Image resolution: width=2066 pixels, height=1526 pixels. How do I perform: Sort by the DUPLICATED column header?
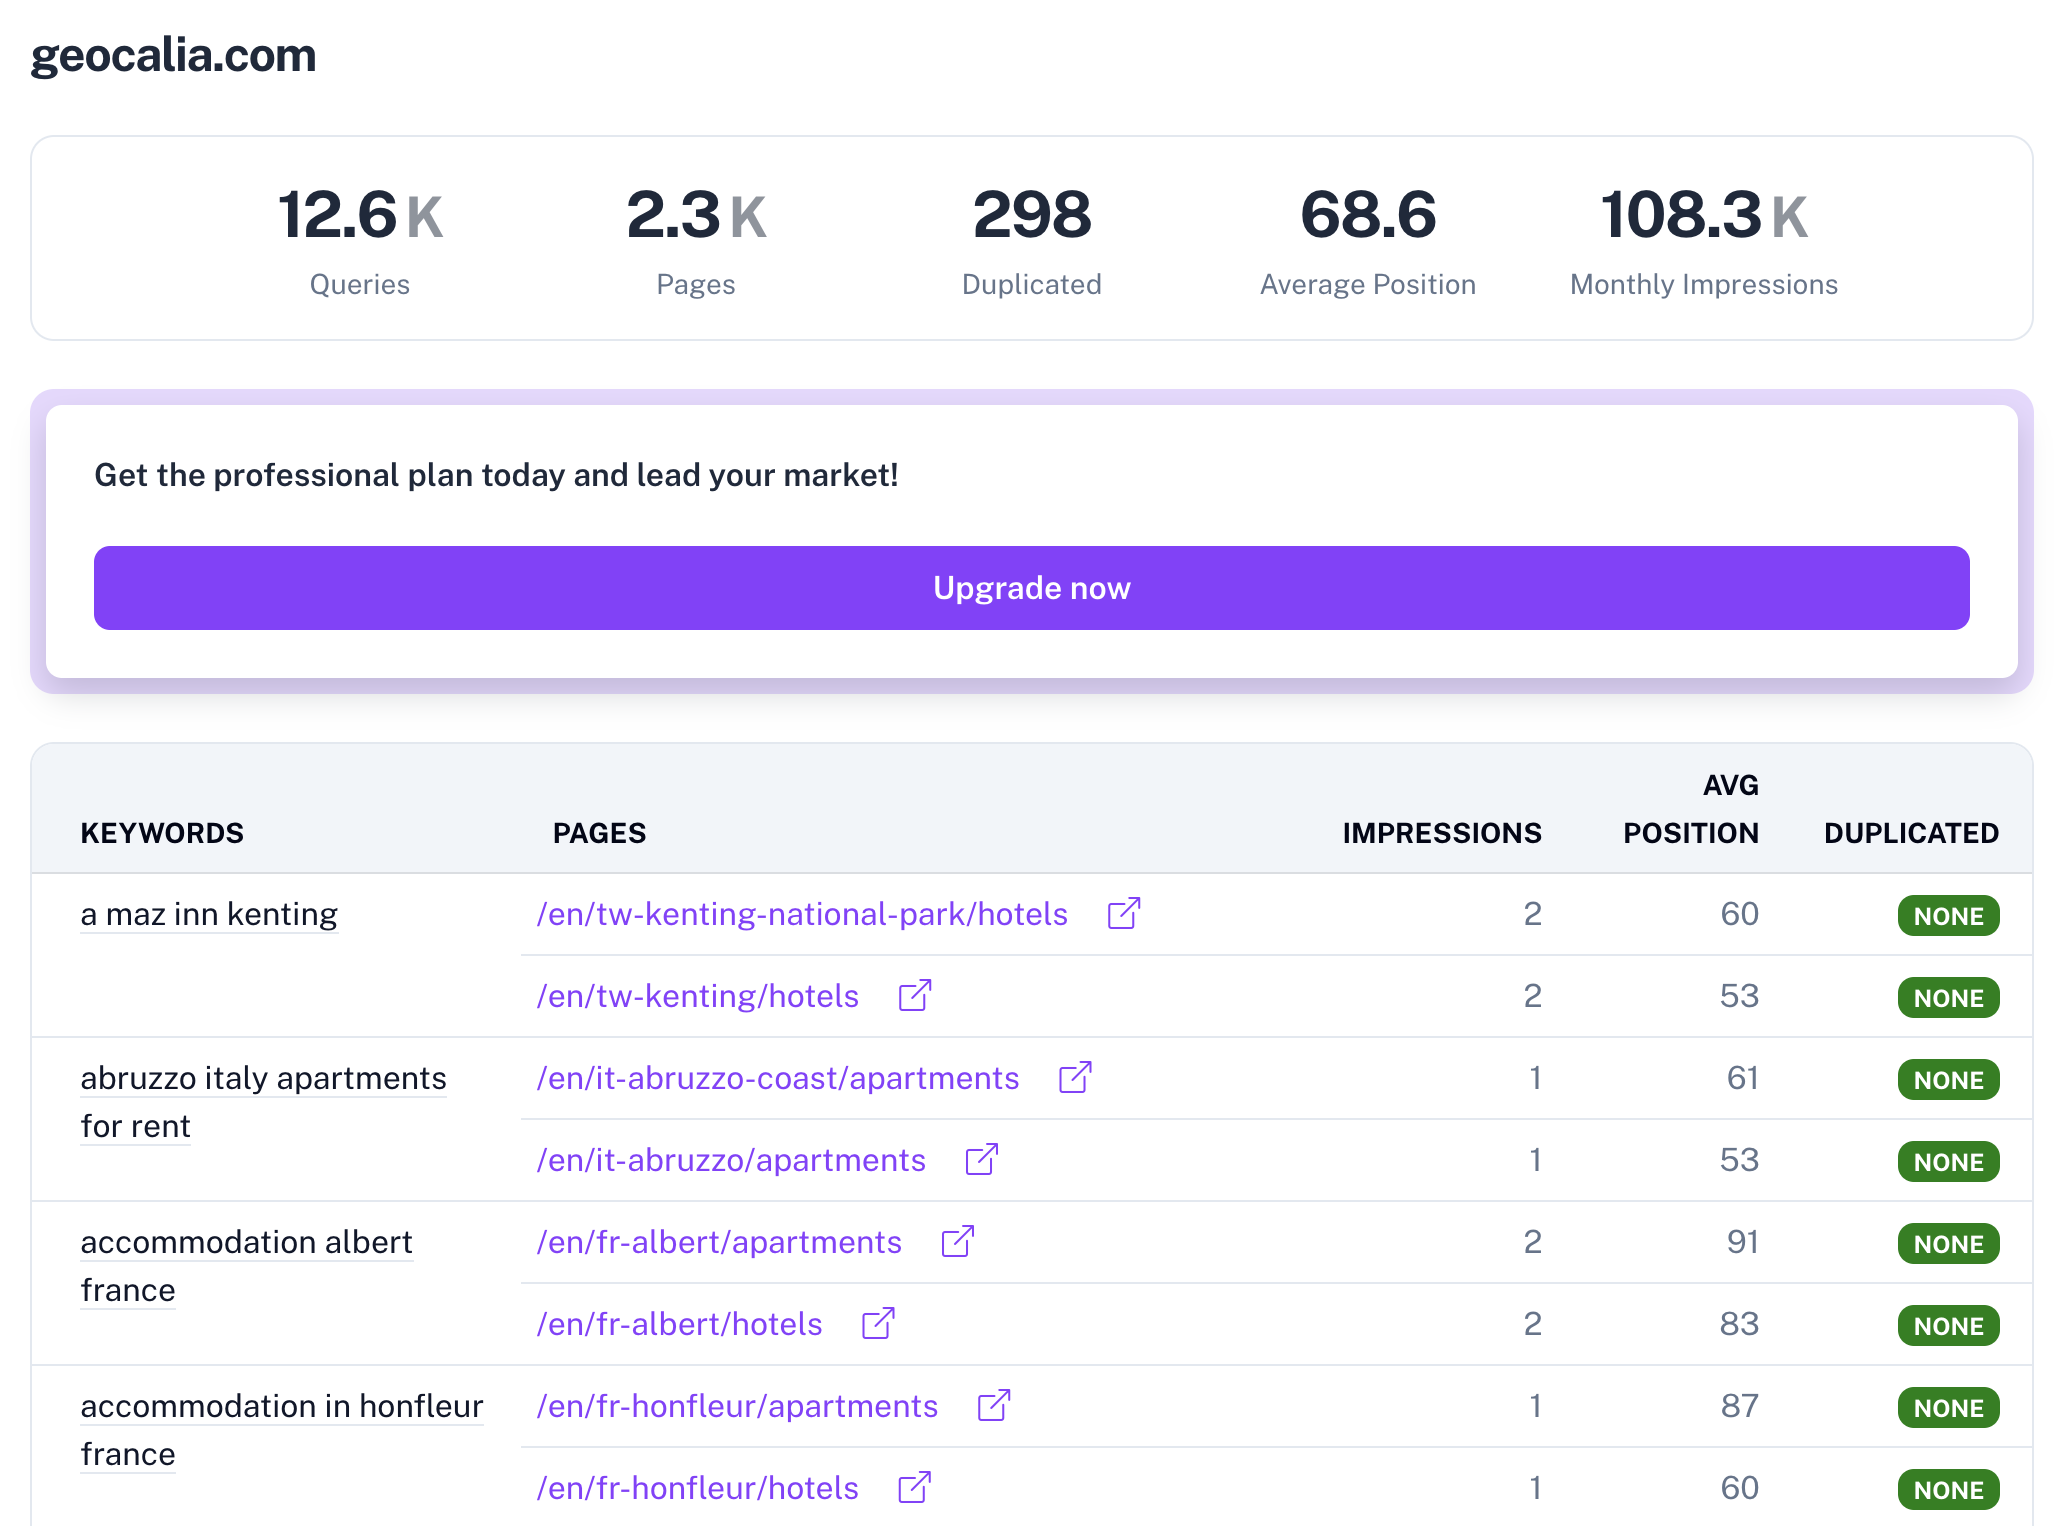point(1911,833)
